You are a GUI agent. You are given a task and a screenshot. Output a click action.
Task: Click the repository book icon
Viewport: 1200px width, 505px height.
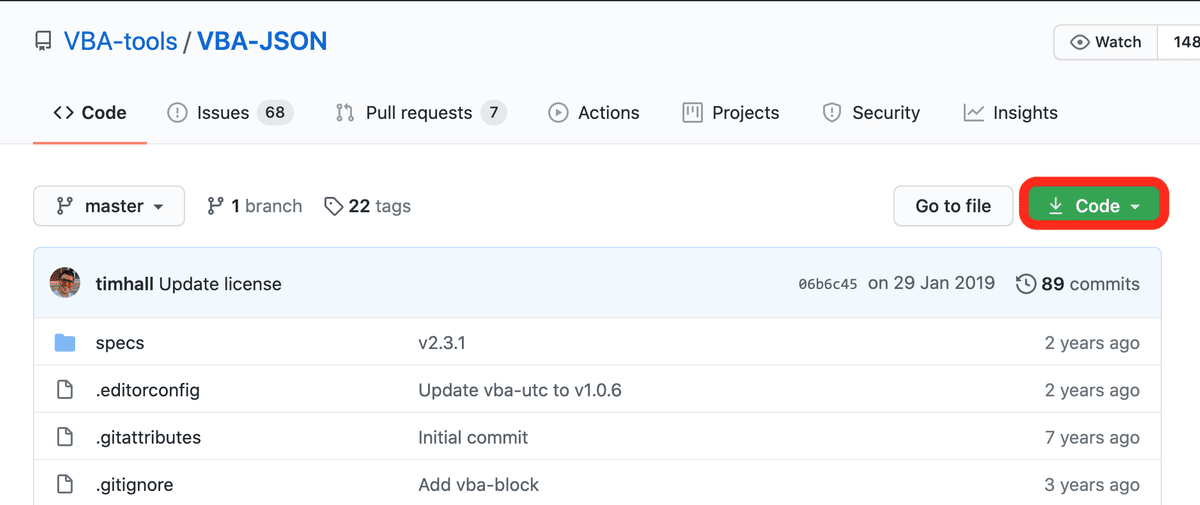click(43, 42)
